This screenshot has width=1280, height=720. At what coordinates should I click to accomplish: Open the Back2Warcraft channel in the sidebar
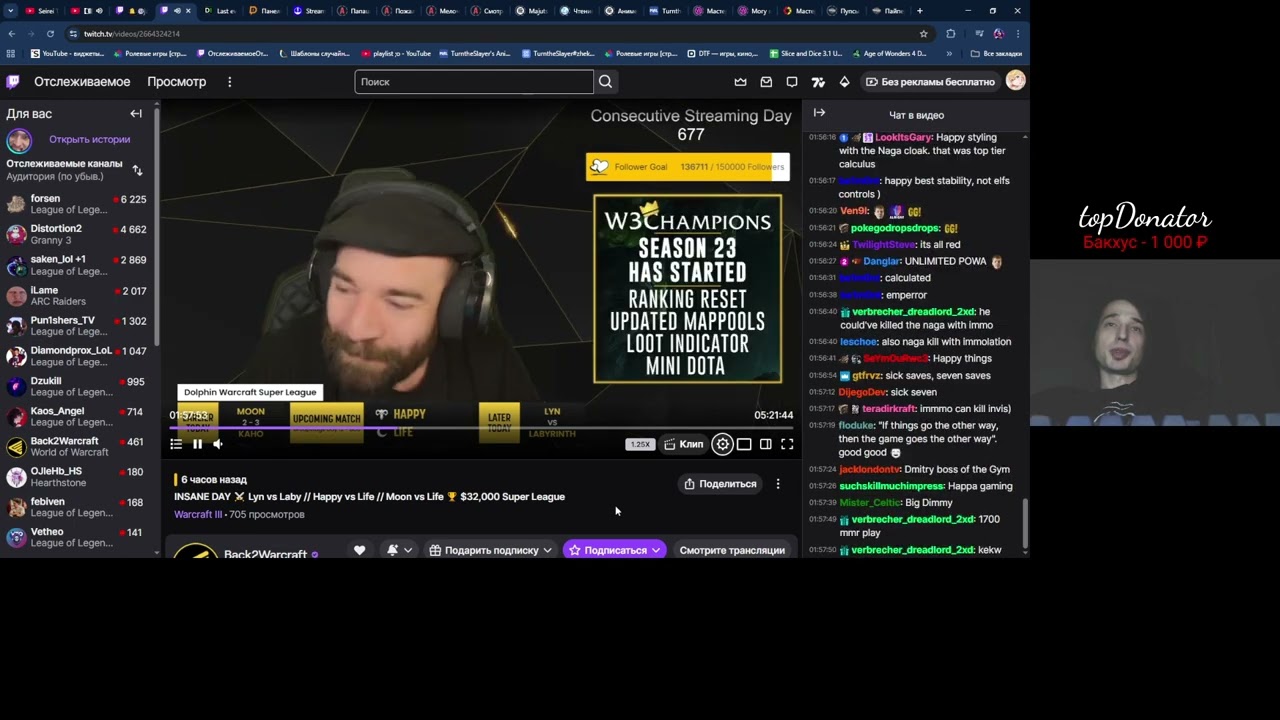pos(77,446)
